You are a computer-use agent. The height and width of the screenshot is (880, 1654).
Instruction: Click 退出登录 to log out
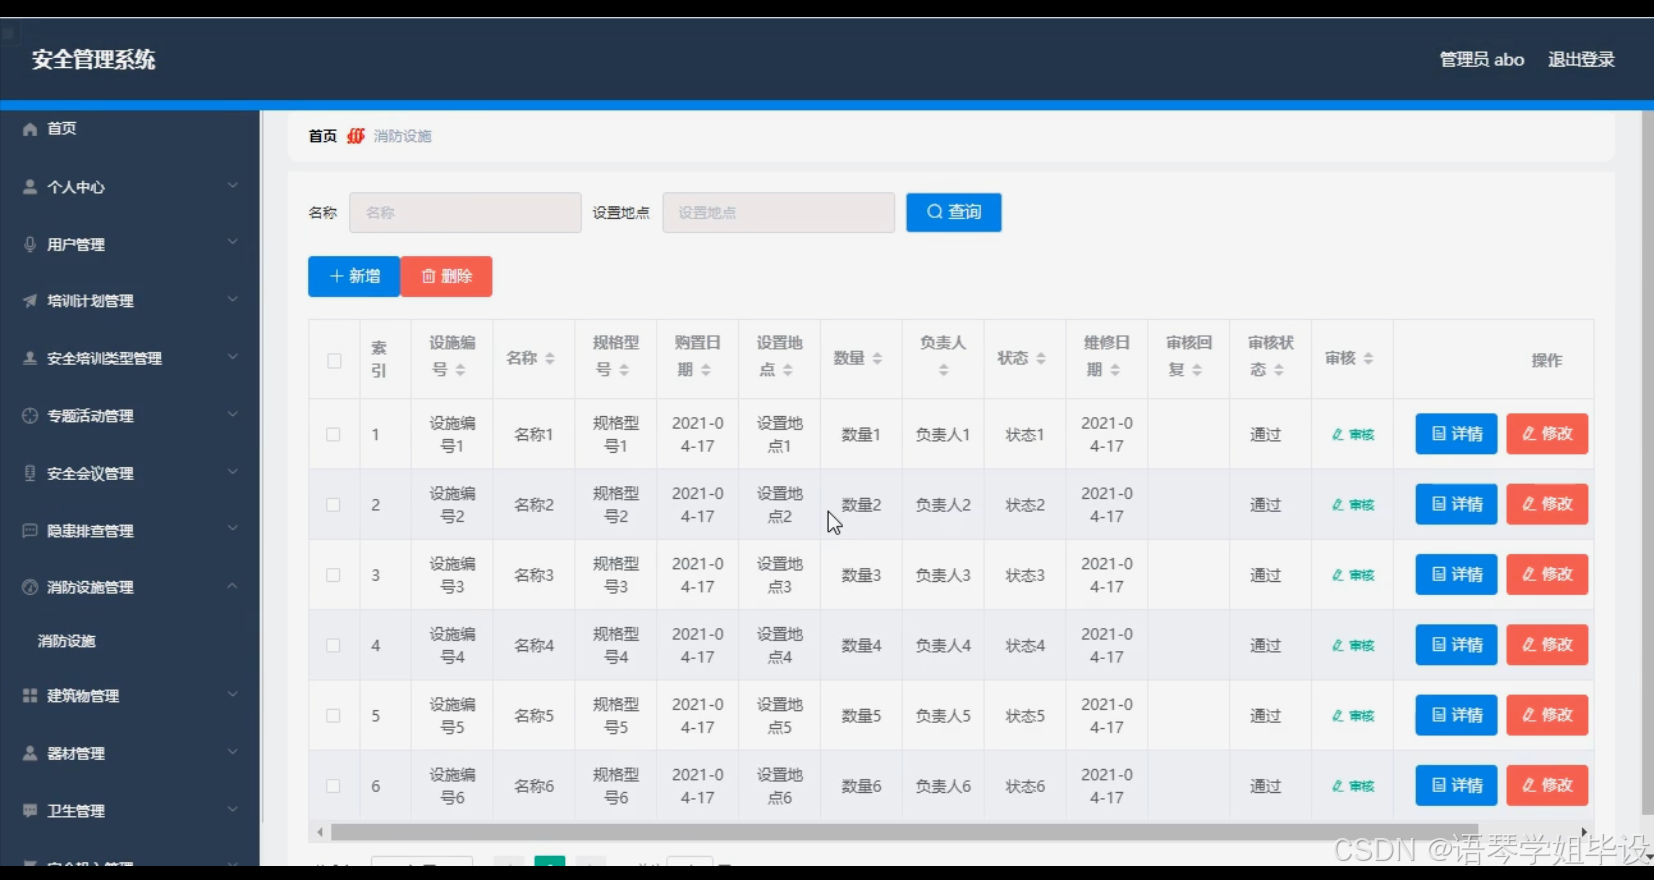1581,60
